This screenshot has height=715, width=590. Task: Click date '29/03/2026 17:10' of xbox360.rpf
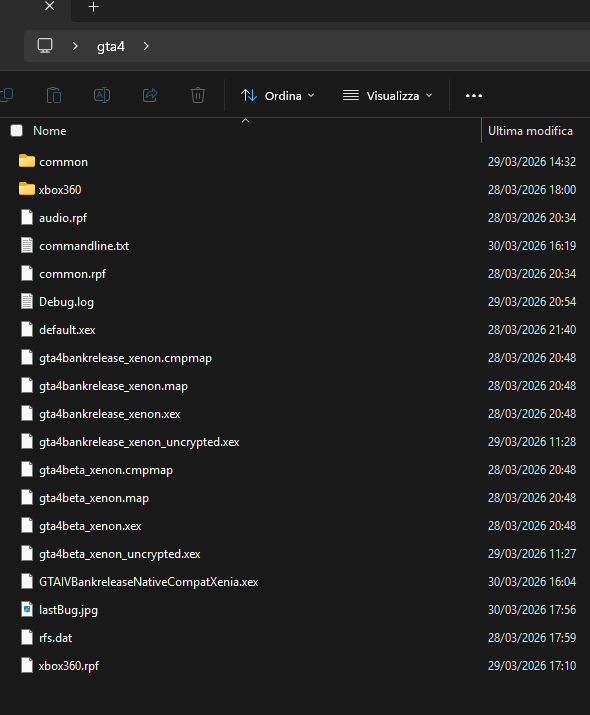[x=532, y=666]
